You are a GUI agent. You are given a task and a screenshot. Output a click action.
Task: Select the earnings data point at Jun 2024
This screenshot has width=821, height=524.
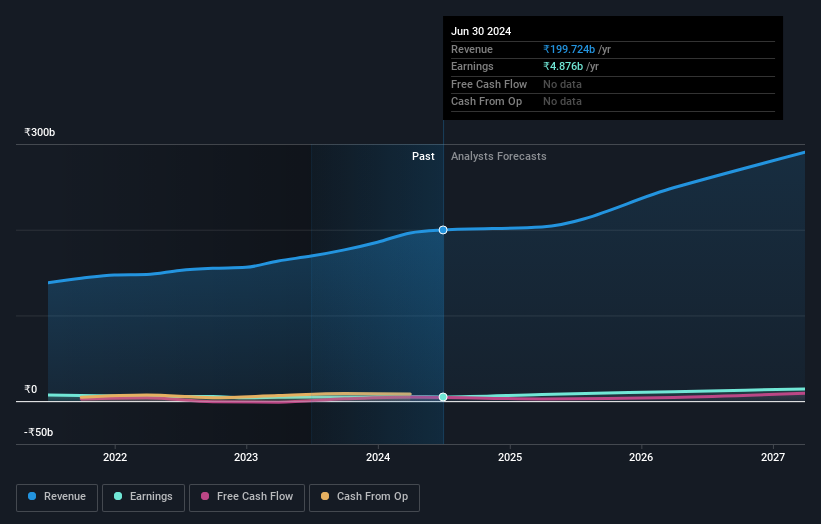443,397
